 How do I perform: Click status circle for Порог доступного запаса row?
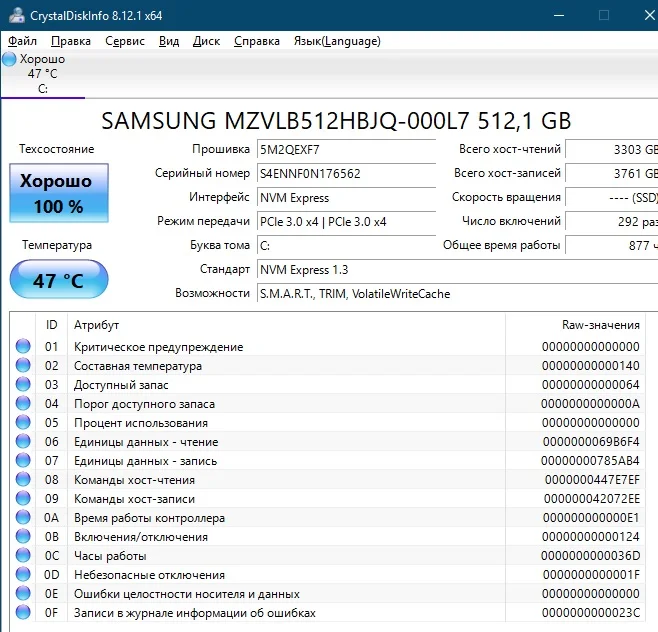click(23, 403)
